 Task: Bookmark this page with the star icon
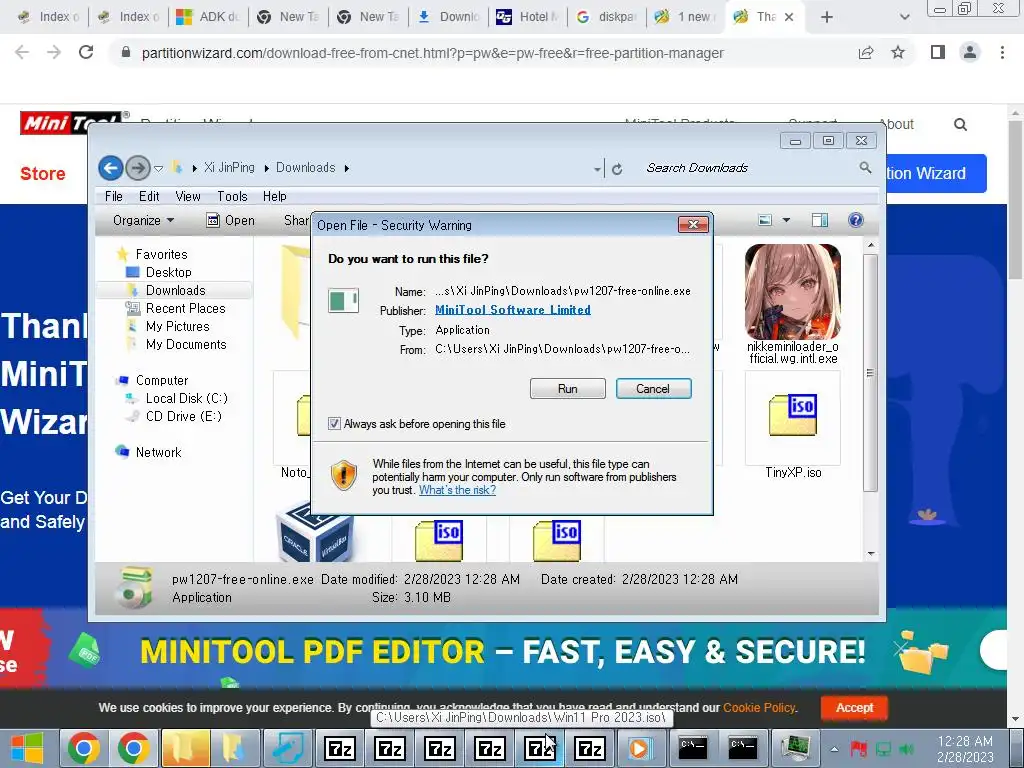pos(898,53)
